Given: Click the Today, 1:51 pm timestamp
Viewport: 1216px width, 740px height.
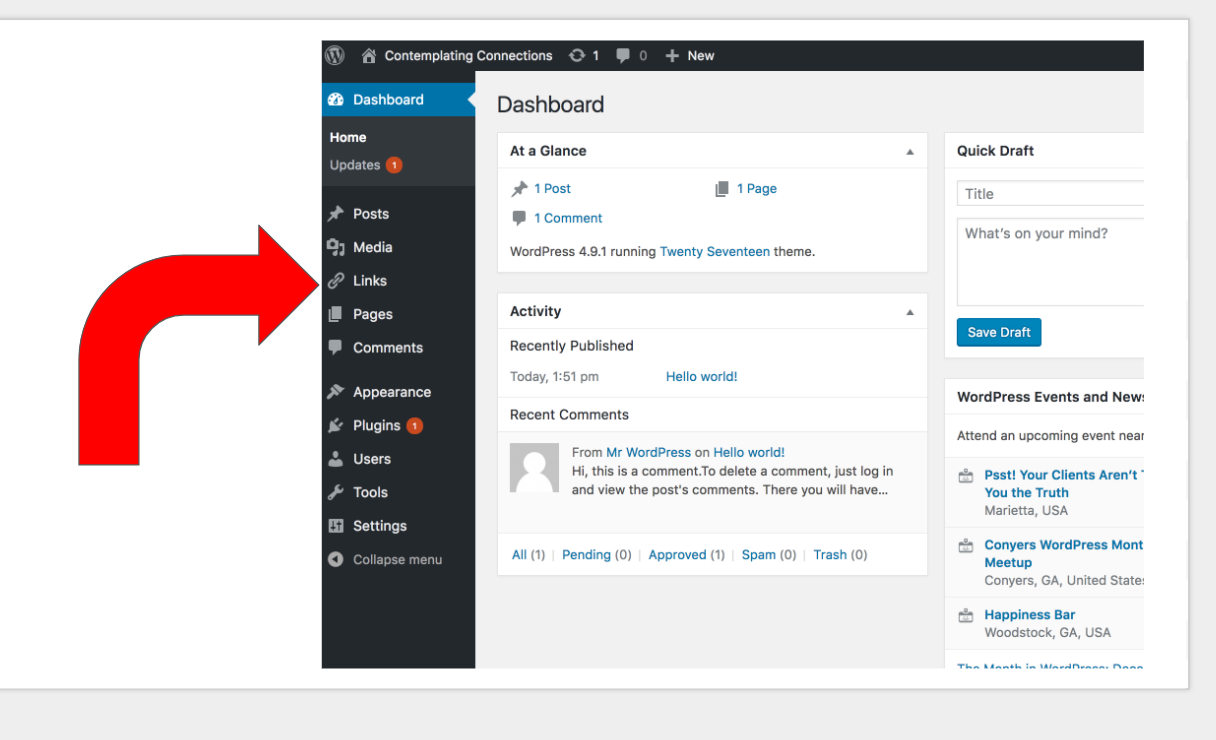Looking at the screenshot, I should coord(554,377).
